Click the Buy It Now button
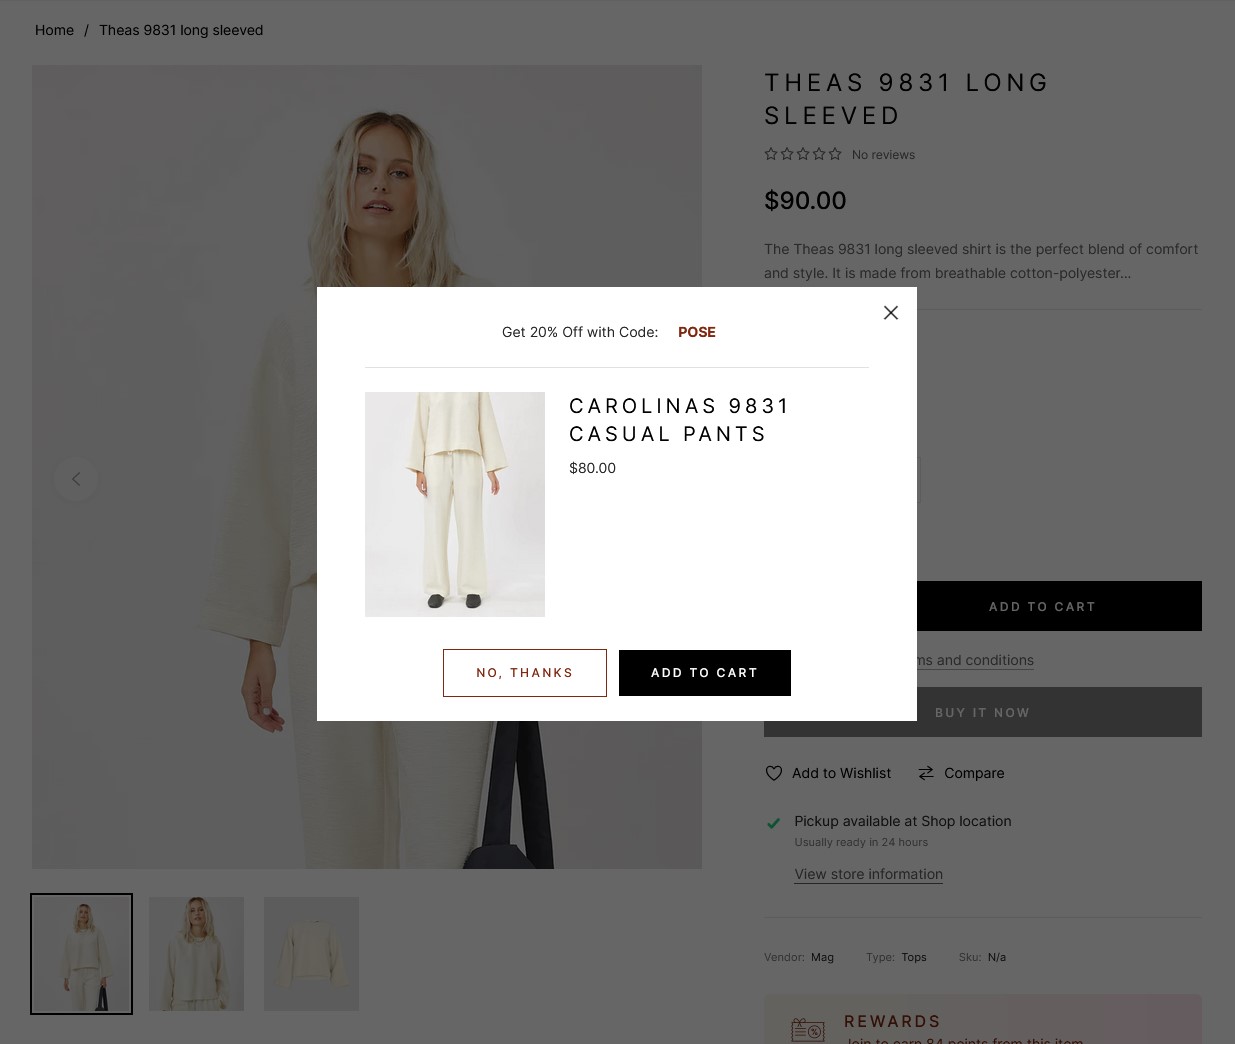Image resolution: width=1235 pixels, height=1044 pixels. coord(983,712)
